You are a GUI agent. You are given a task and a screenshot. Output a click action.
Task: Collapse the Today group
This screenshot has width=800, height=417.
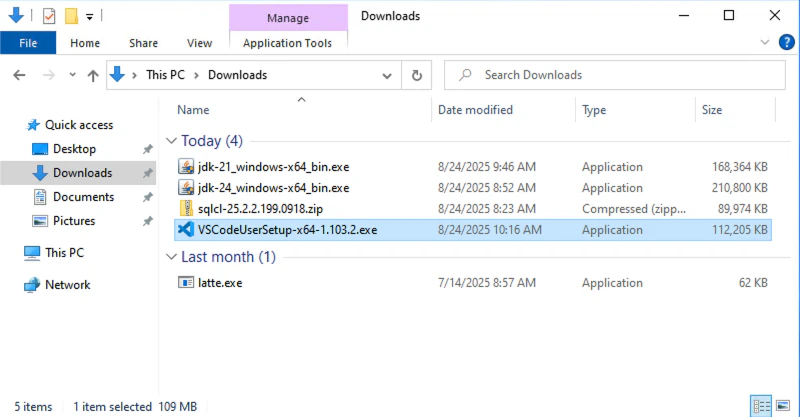point(171,141)
